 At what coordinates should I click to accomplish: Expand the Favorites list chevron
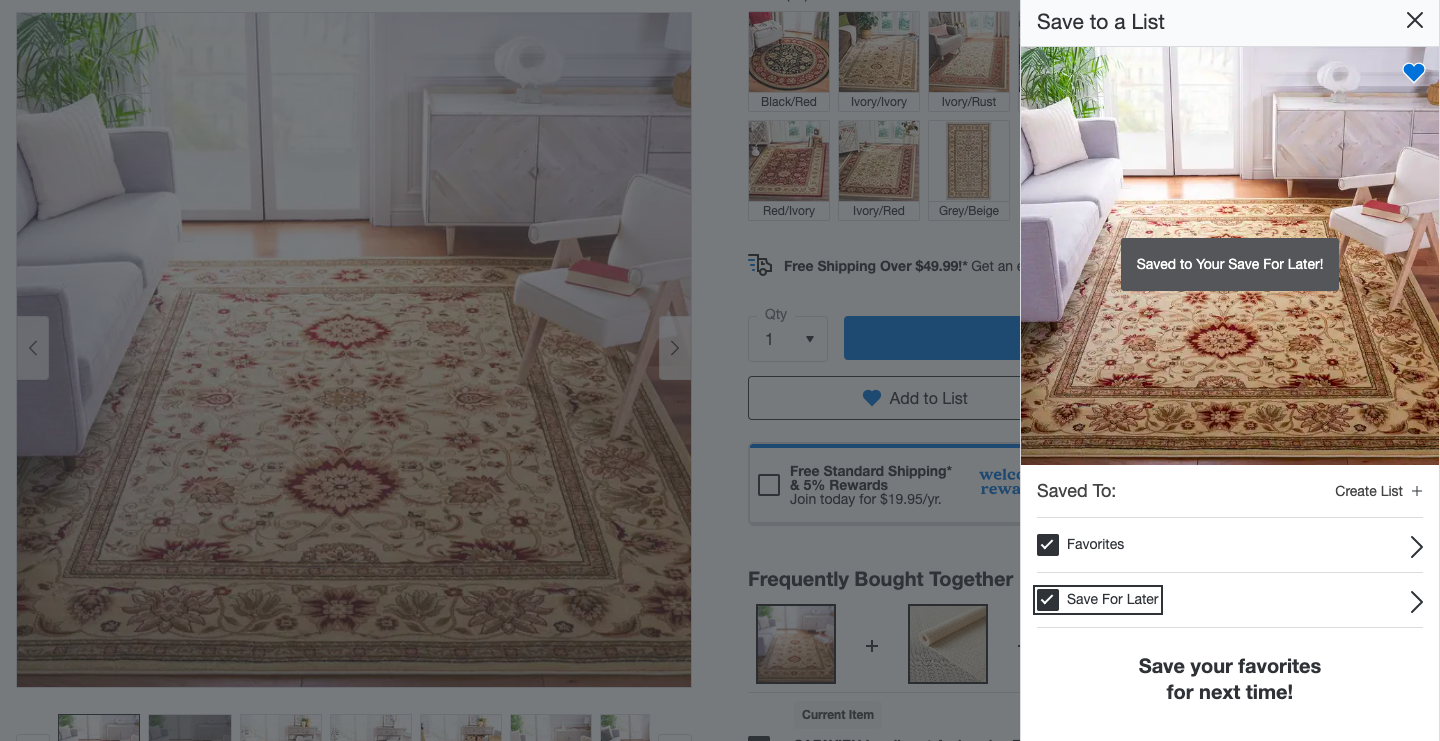[1416, 546]
